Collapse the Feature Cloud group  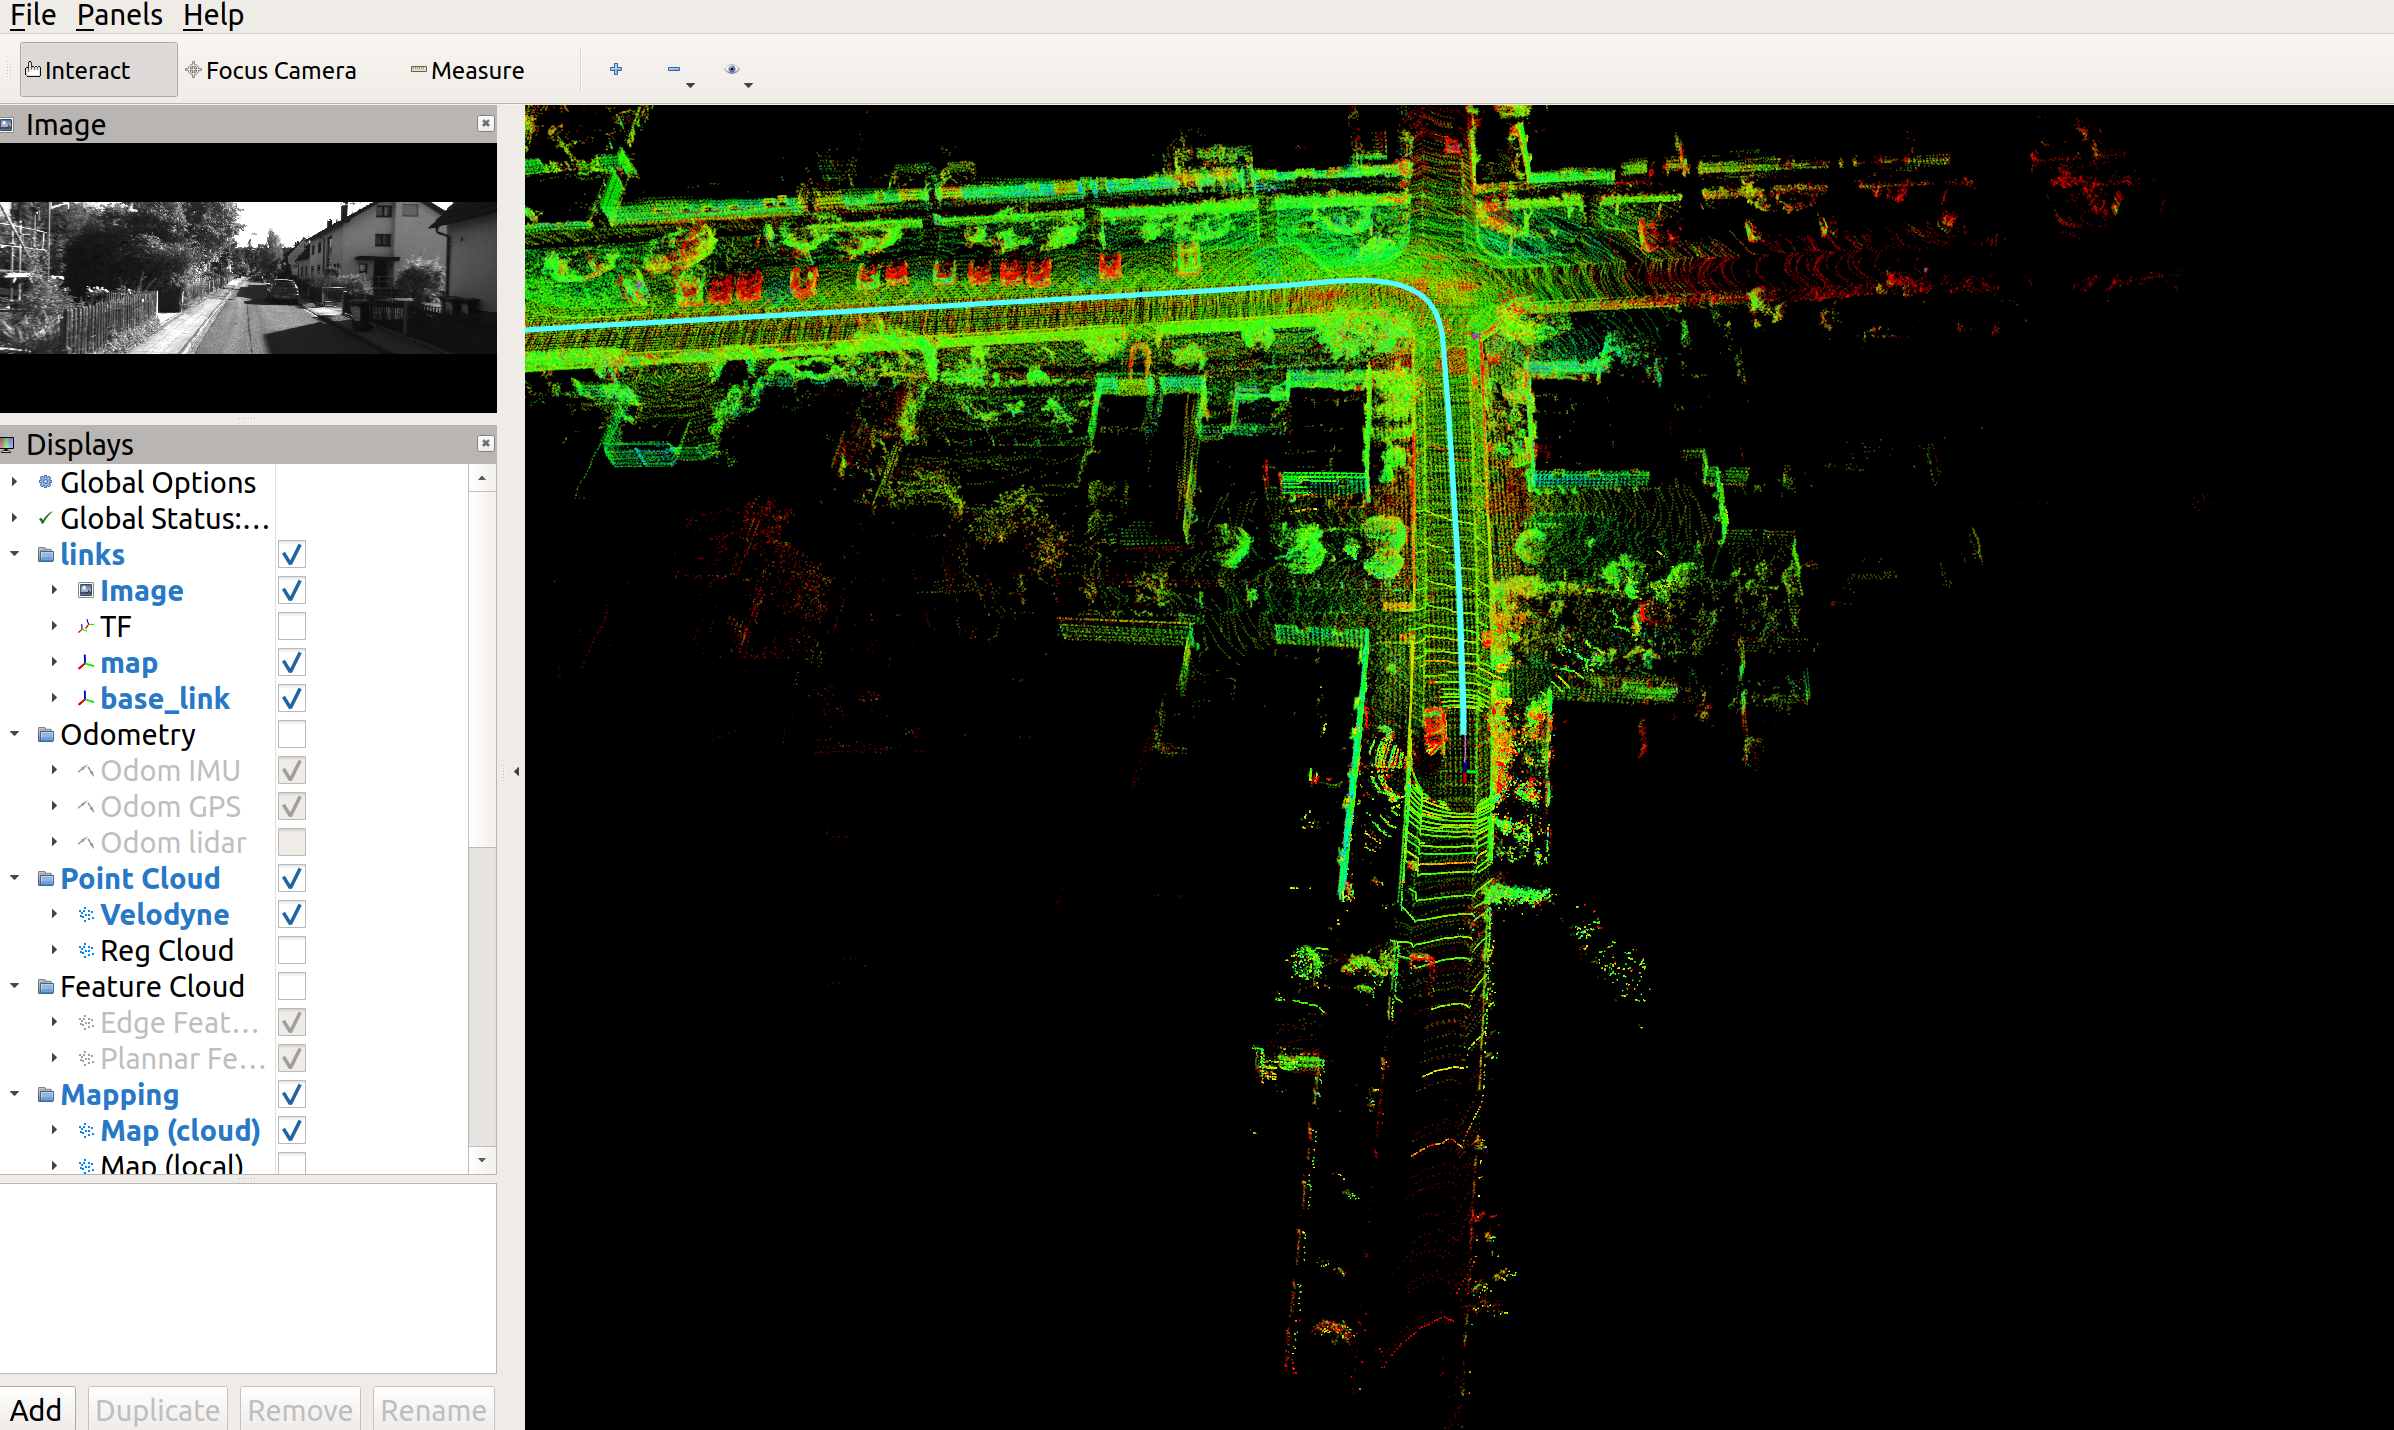click(x=14, y=986)
